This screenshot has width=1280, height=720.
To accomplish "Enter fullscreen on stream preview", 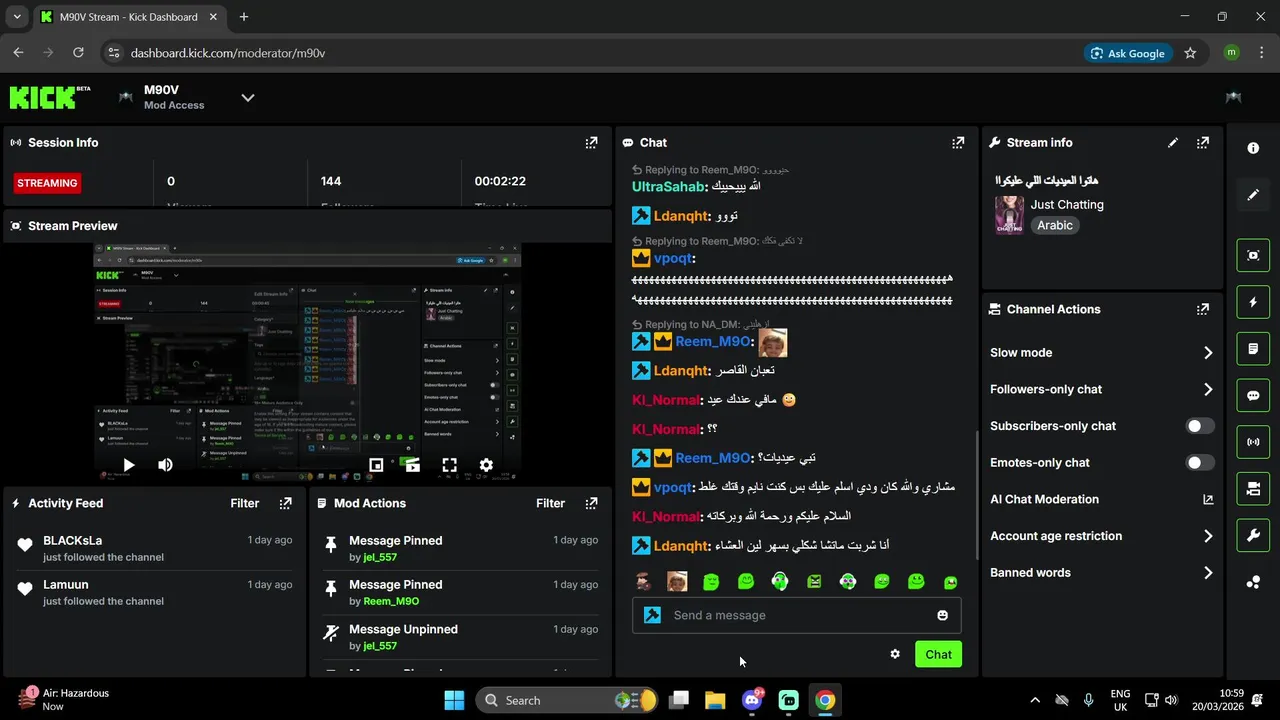I will tap(449, 465).
